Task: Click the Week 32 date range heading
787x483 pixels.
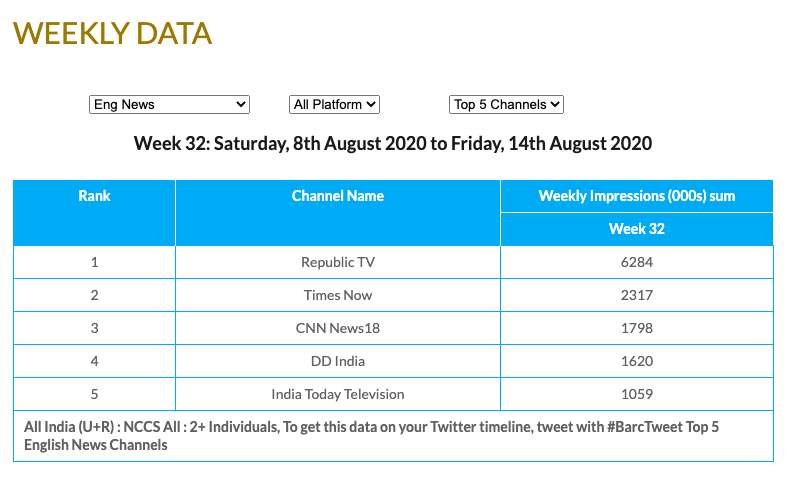Action: coord(393,144)
